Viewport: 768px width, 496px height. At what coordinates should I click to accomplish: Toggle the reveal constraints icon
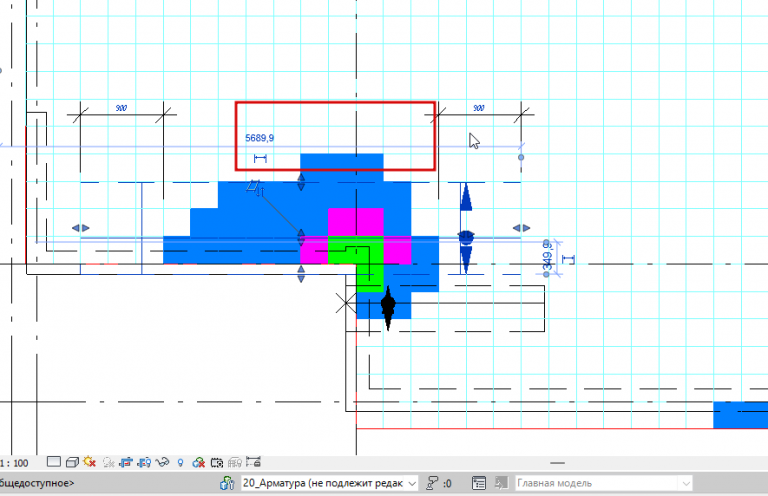(253, 461)
